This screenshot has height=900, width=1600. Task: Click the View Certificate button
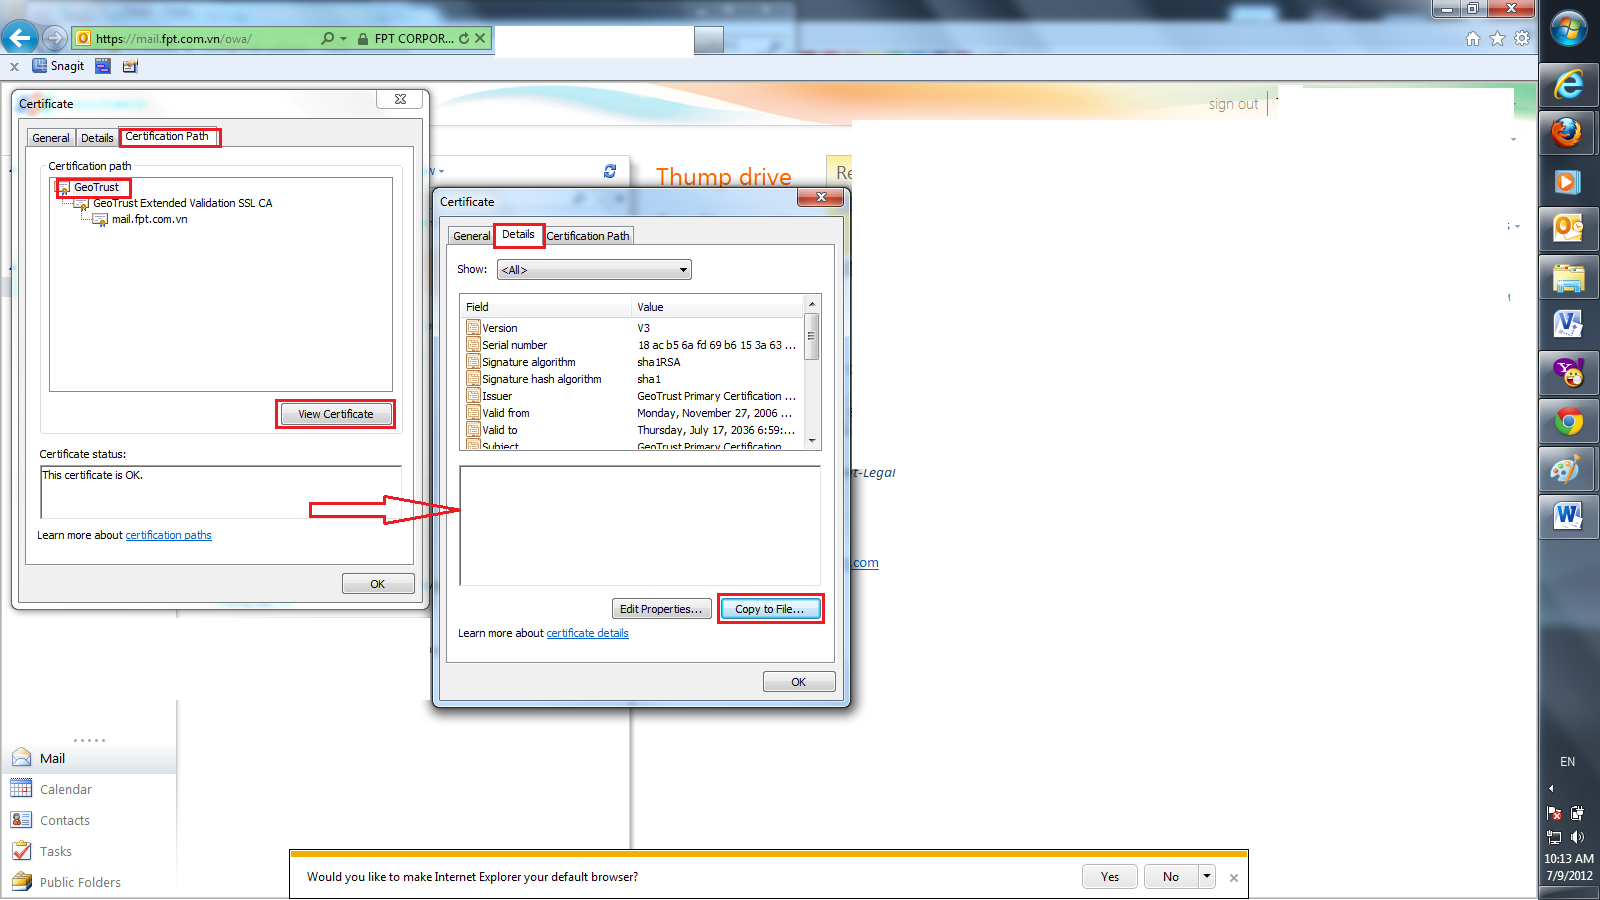336,414
